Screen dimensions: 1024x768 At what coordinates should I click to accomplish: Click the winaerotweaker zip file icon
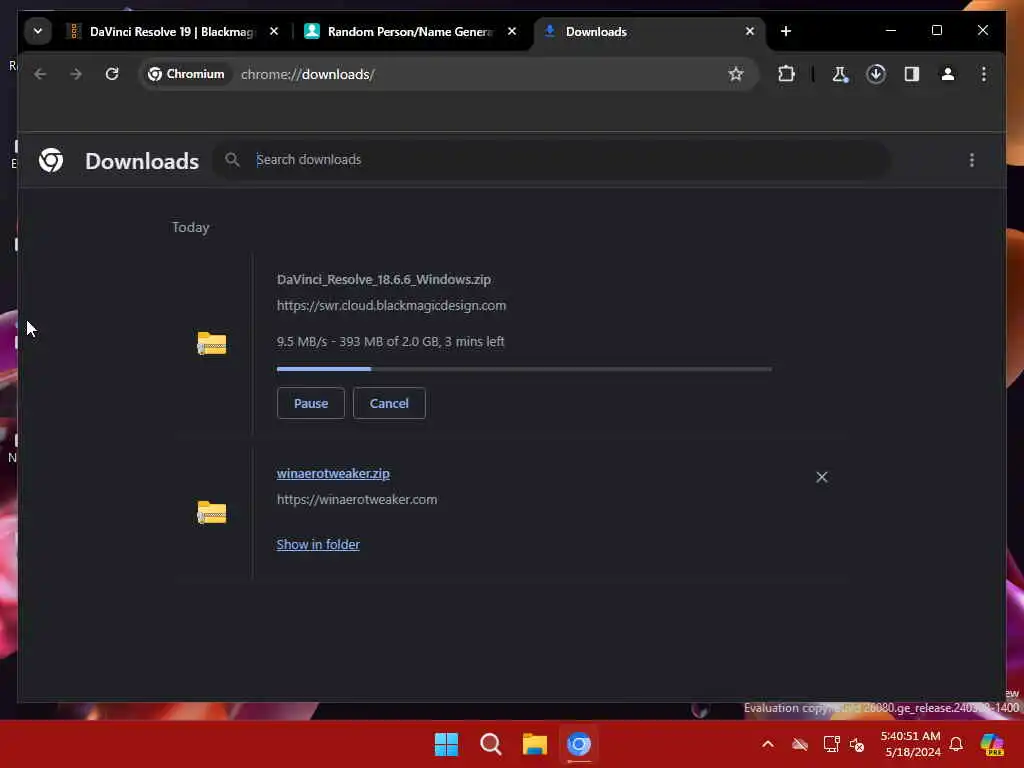click(x=212, y=513)
